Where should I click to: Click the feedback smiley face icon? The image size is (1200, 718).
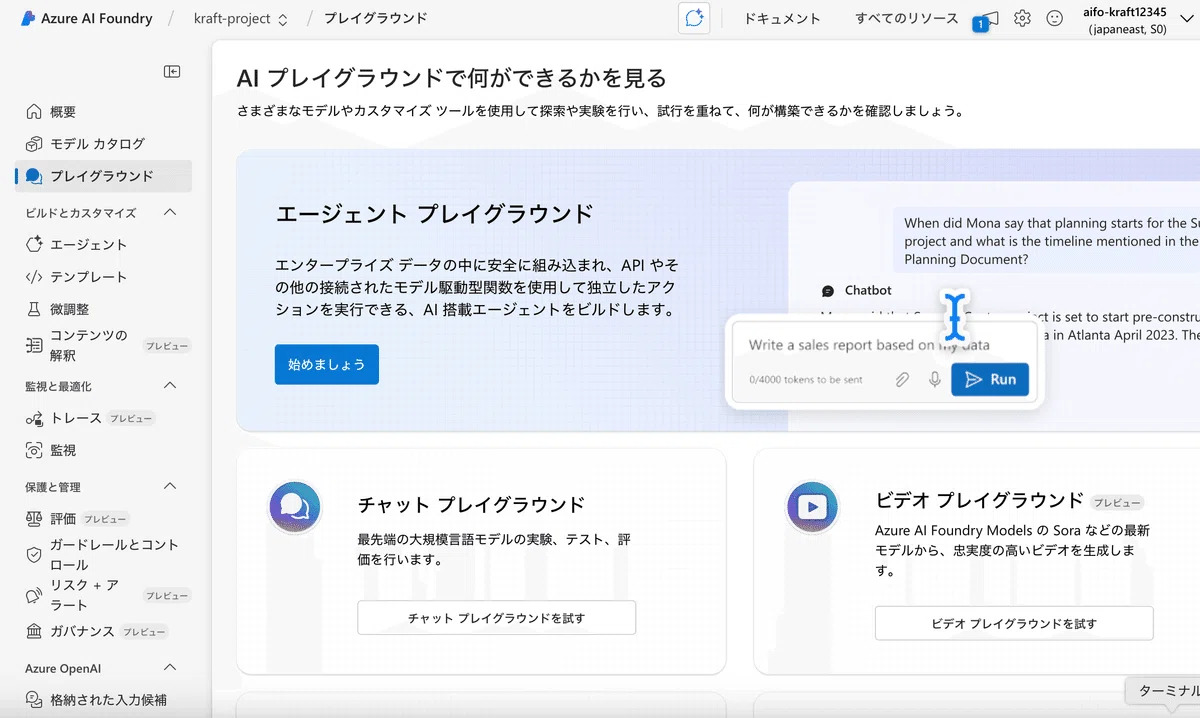click(1054, 18)
